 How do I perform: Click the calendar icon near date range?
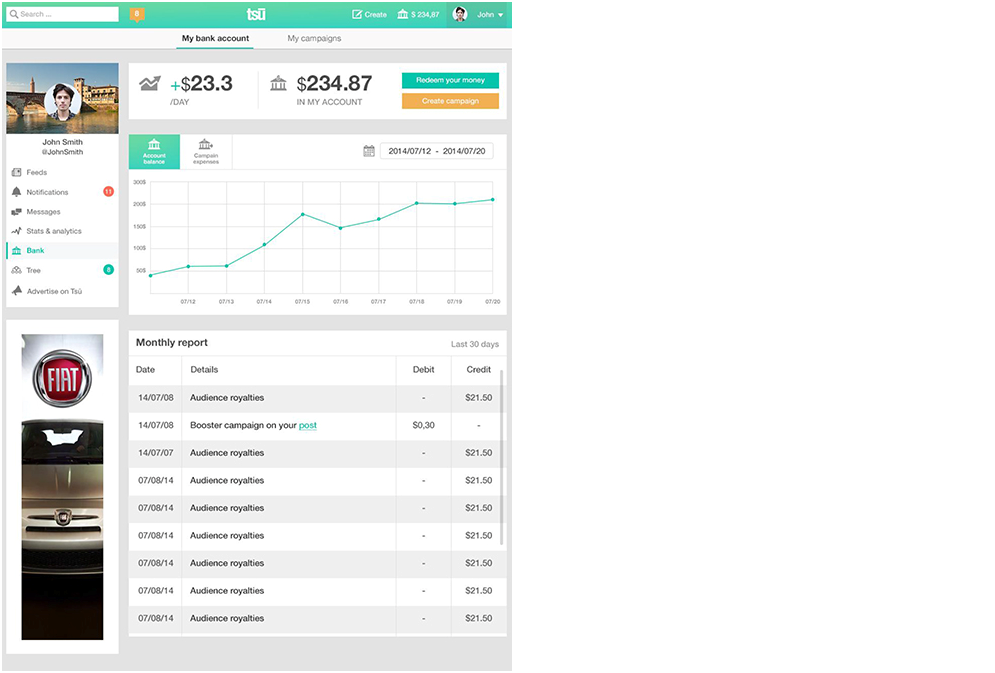pyautogui.click(x=369, y=151)
